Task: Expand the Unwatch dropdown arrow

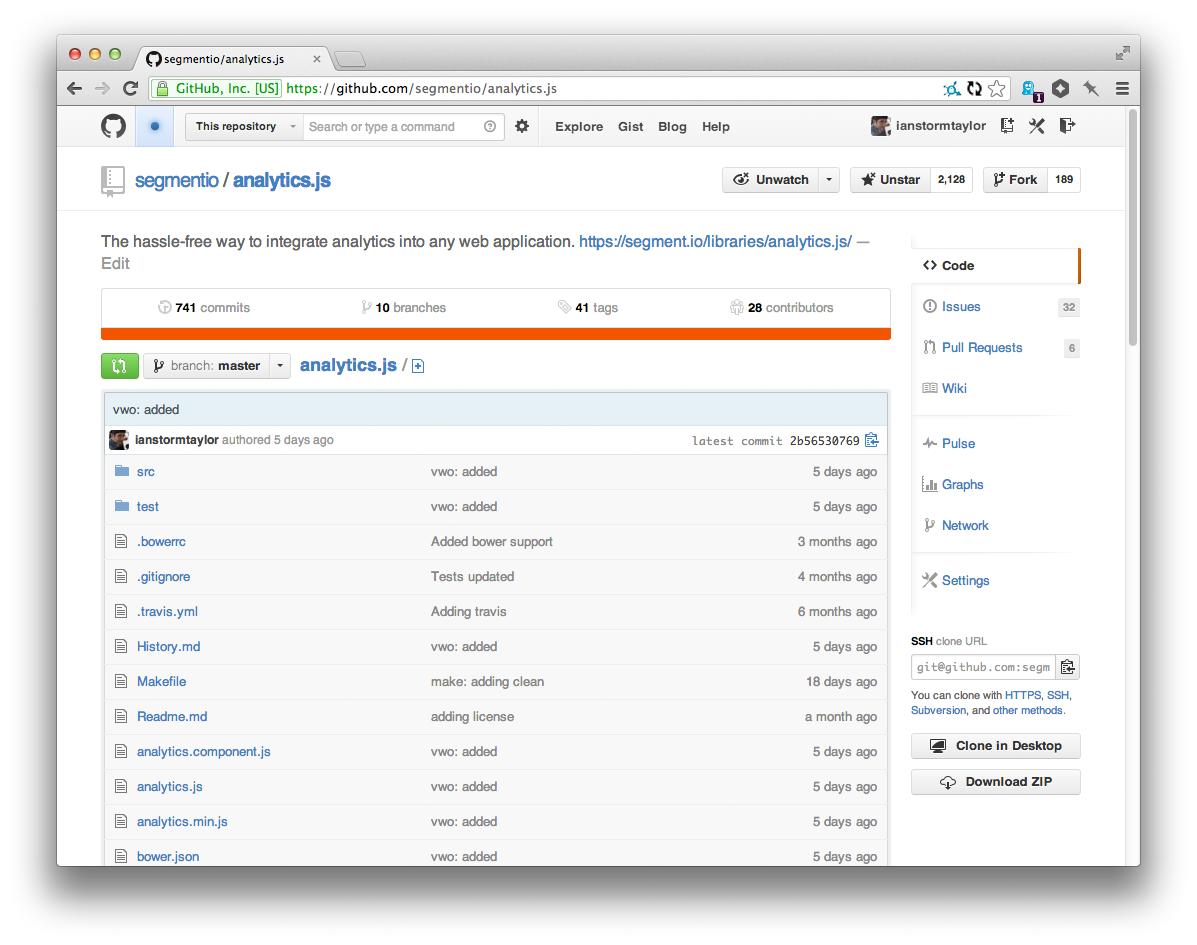Action: coord(829,179)
